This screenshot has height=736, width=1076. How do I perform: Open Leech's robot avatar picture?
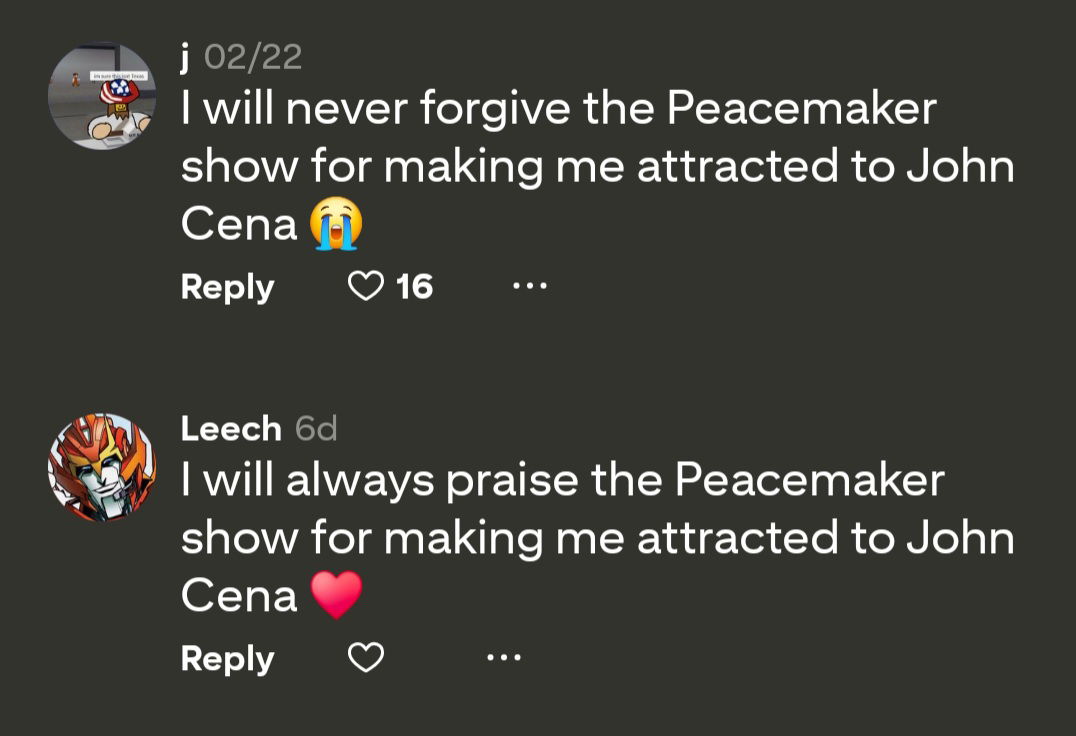coord(102,467)
